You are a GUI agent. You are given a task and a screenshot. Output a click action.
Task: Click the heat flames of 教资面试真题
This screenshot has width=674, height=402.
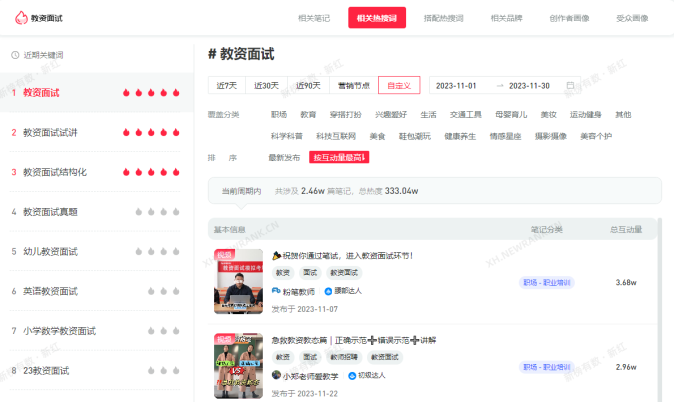pyautogui.click(x=157, y=212)
